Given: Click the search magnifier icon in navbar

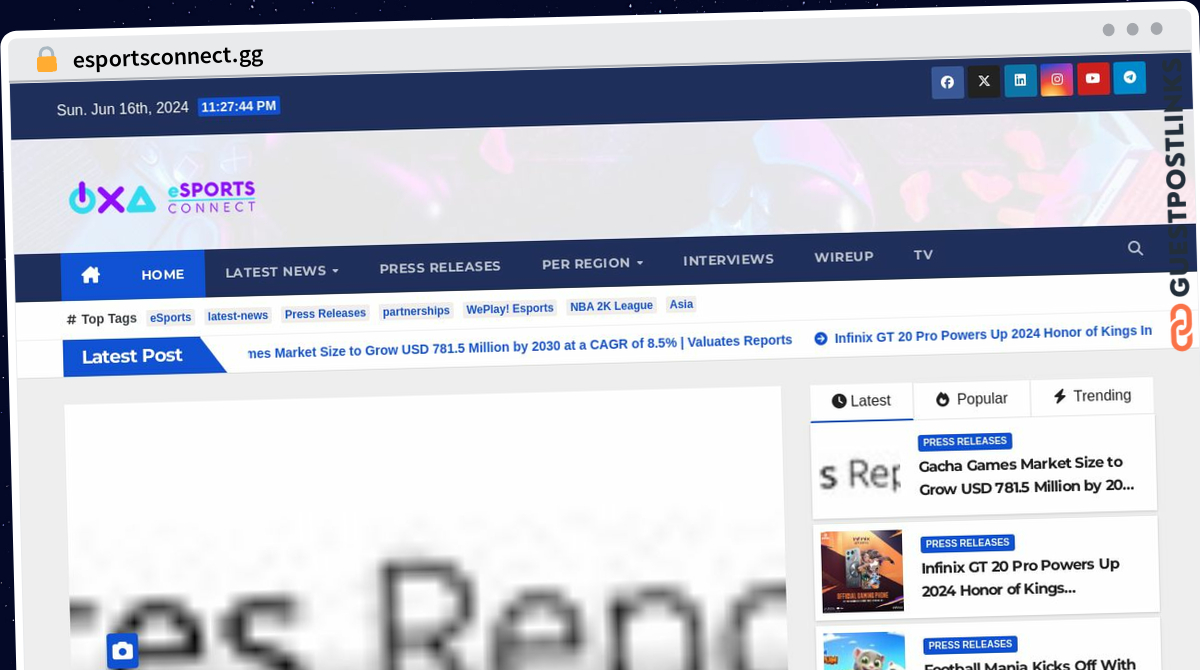Looking at the screenshot, I should tap(1135, 248).
